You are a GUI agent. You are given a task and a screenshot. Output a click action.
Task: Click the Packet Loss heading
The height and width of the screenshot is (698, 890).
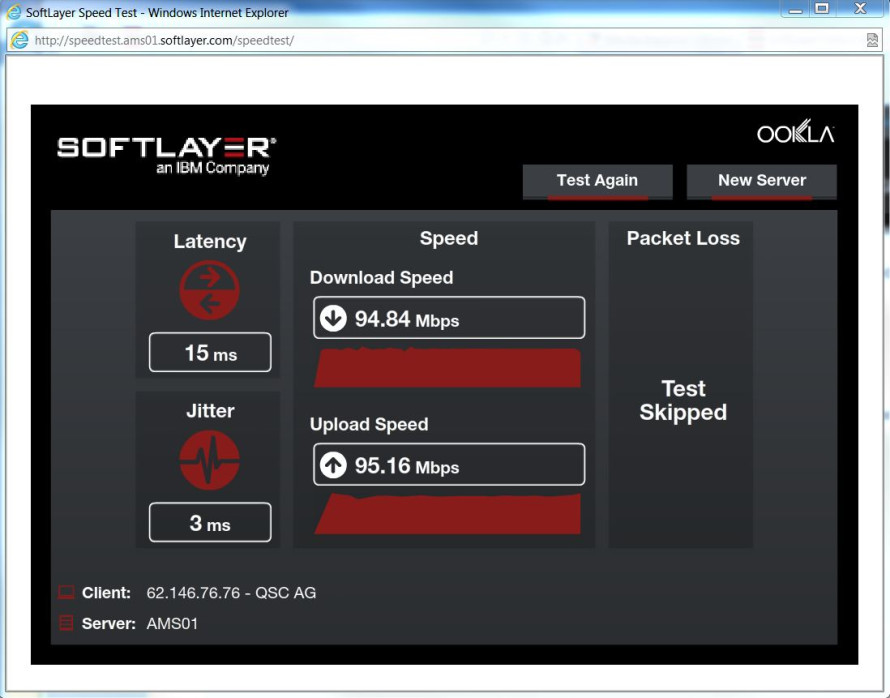683,238
